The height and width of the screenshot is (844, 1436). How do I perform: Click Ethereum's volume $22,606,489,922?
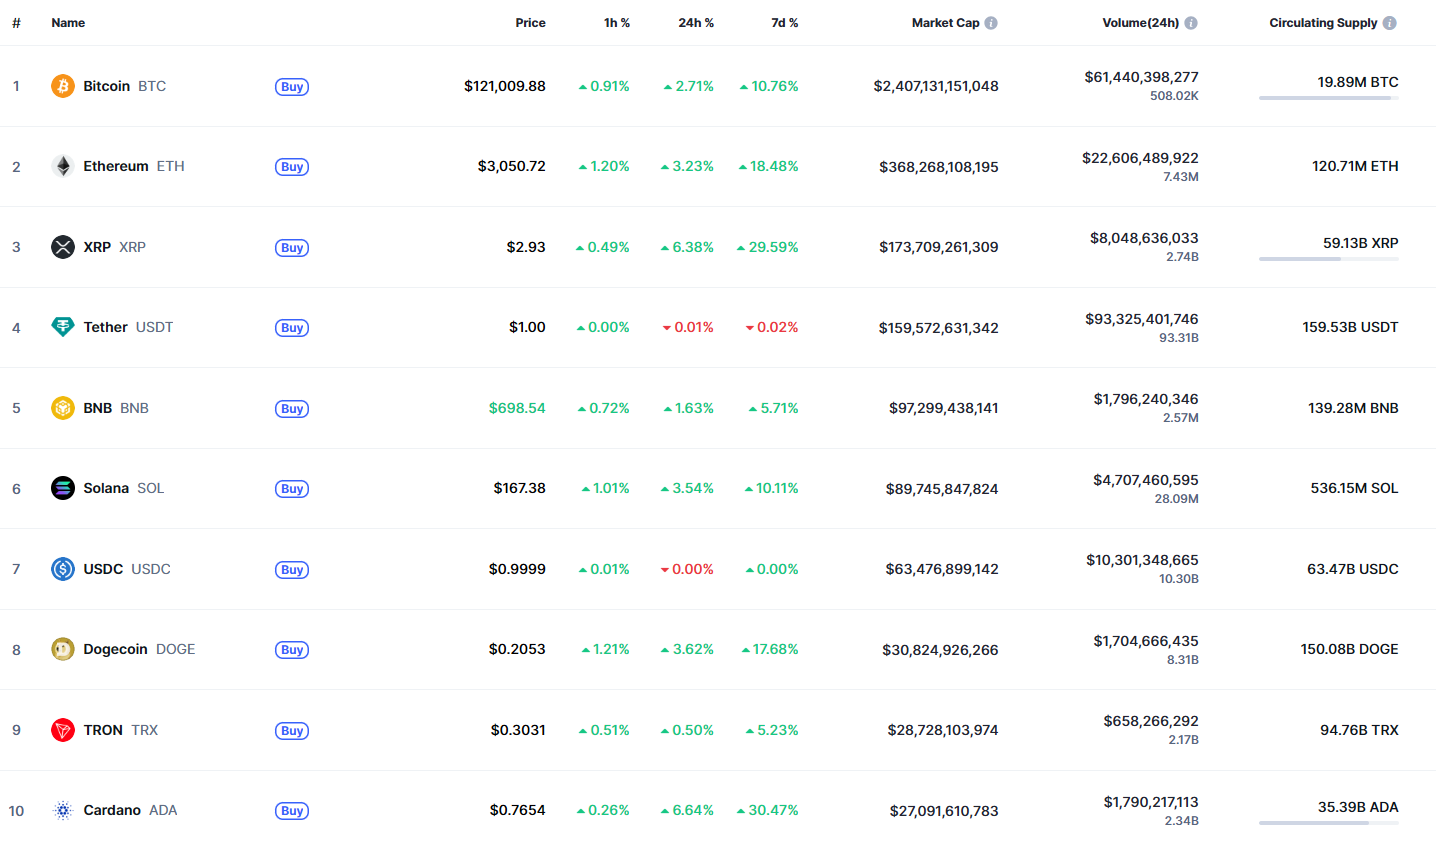(1140, 158)
